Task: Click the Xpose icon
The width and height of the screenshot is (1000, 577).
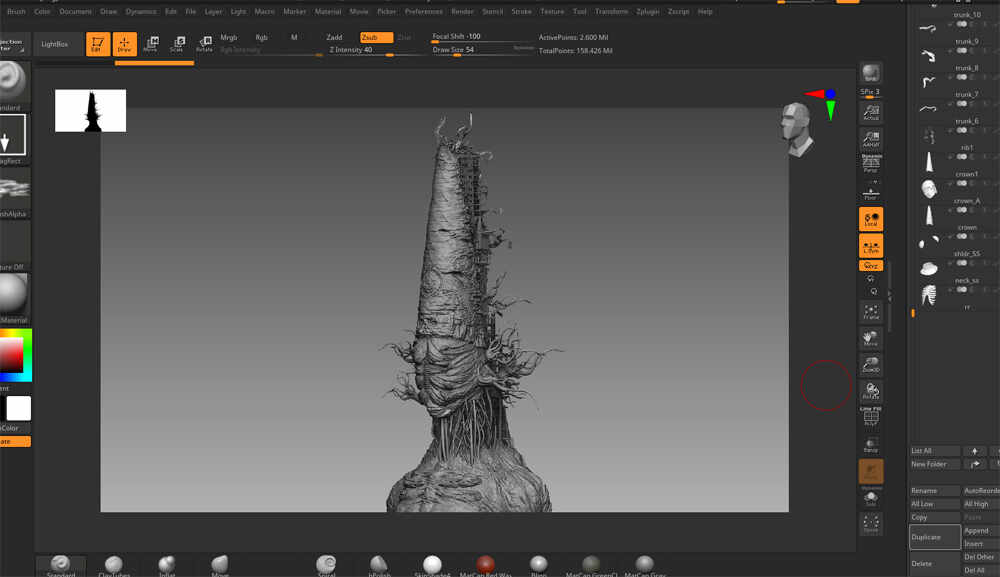Action: tap(871, 524)
